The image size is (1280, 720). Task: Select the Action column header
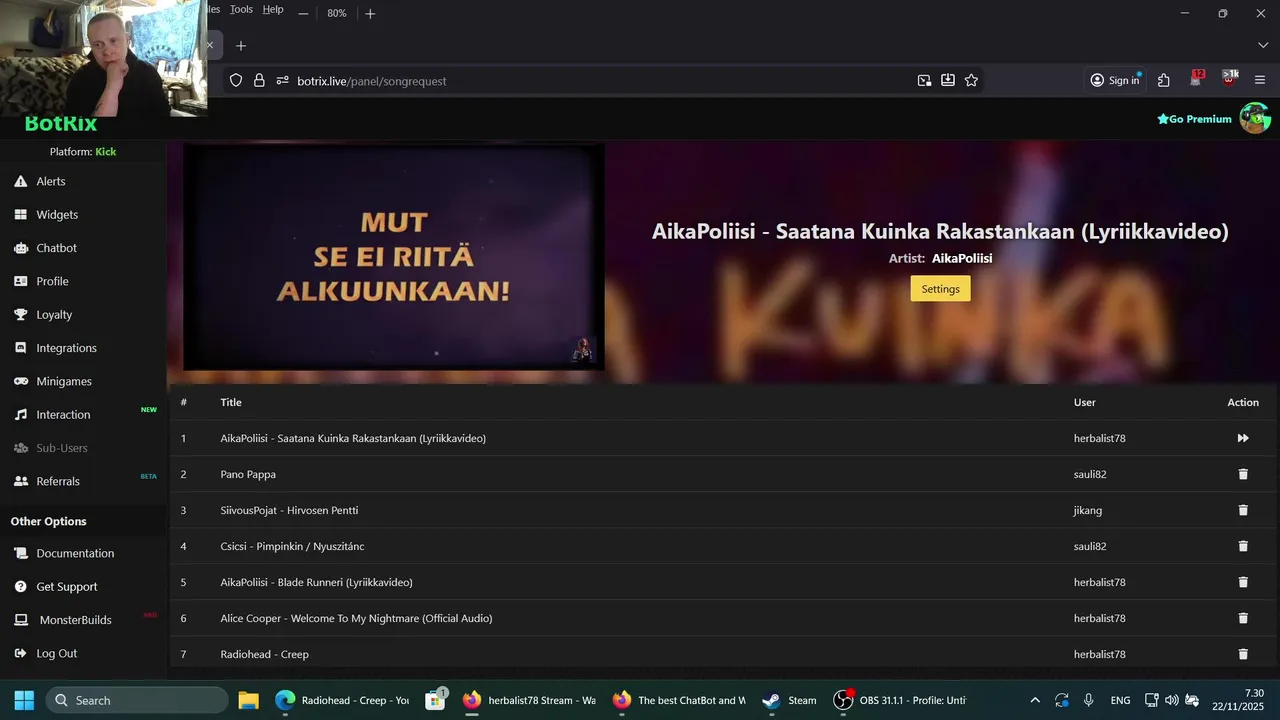(x=1243, y=402)
